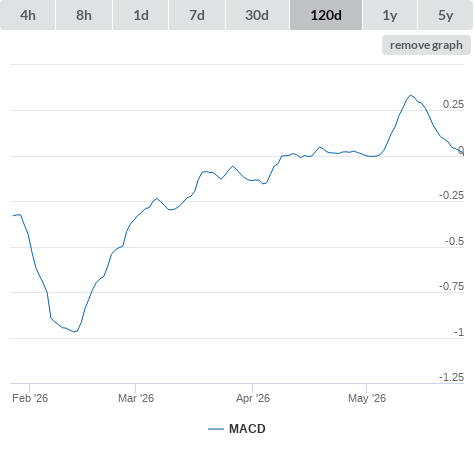This screenshot has height=455, width=474.
Task: Click the Mar '26 axis label
Action: coord(136,398)
